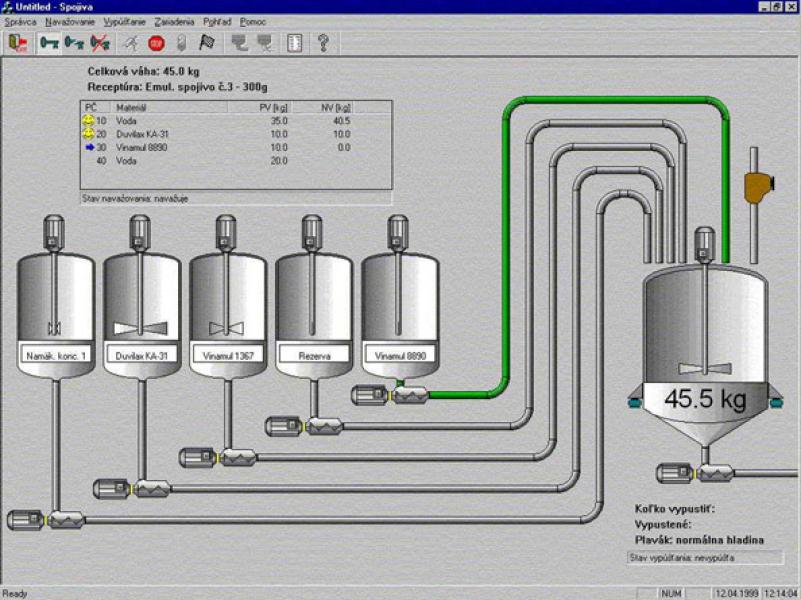Click the exit door icon in toolbar

[17, 43]
